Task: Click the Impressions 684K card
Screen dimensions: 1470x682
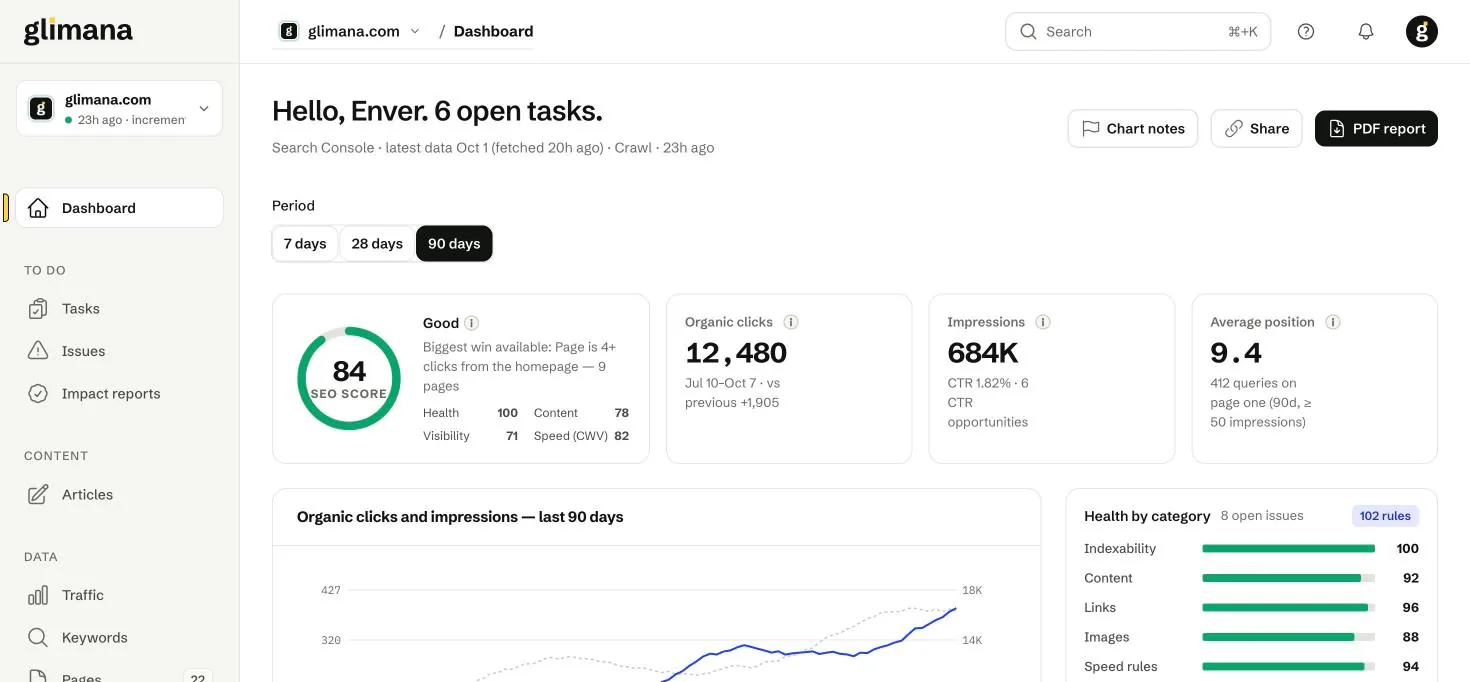Action: [1052, 378]
